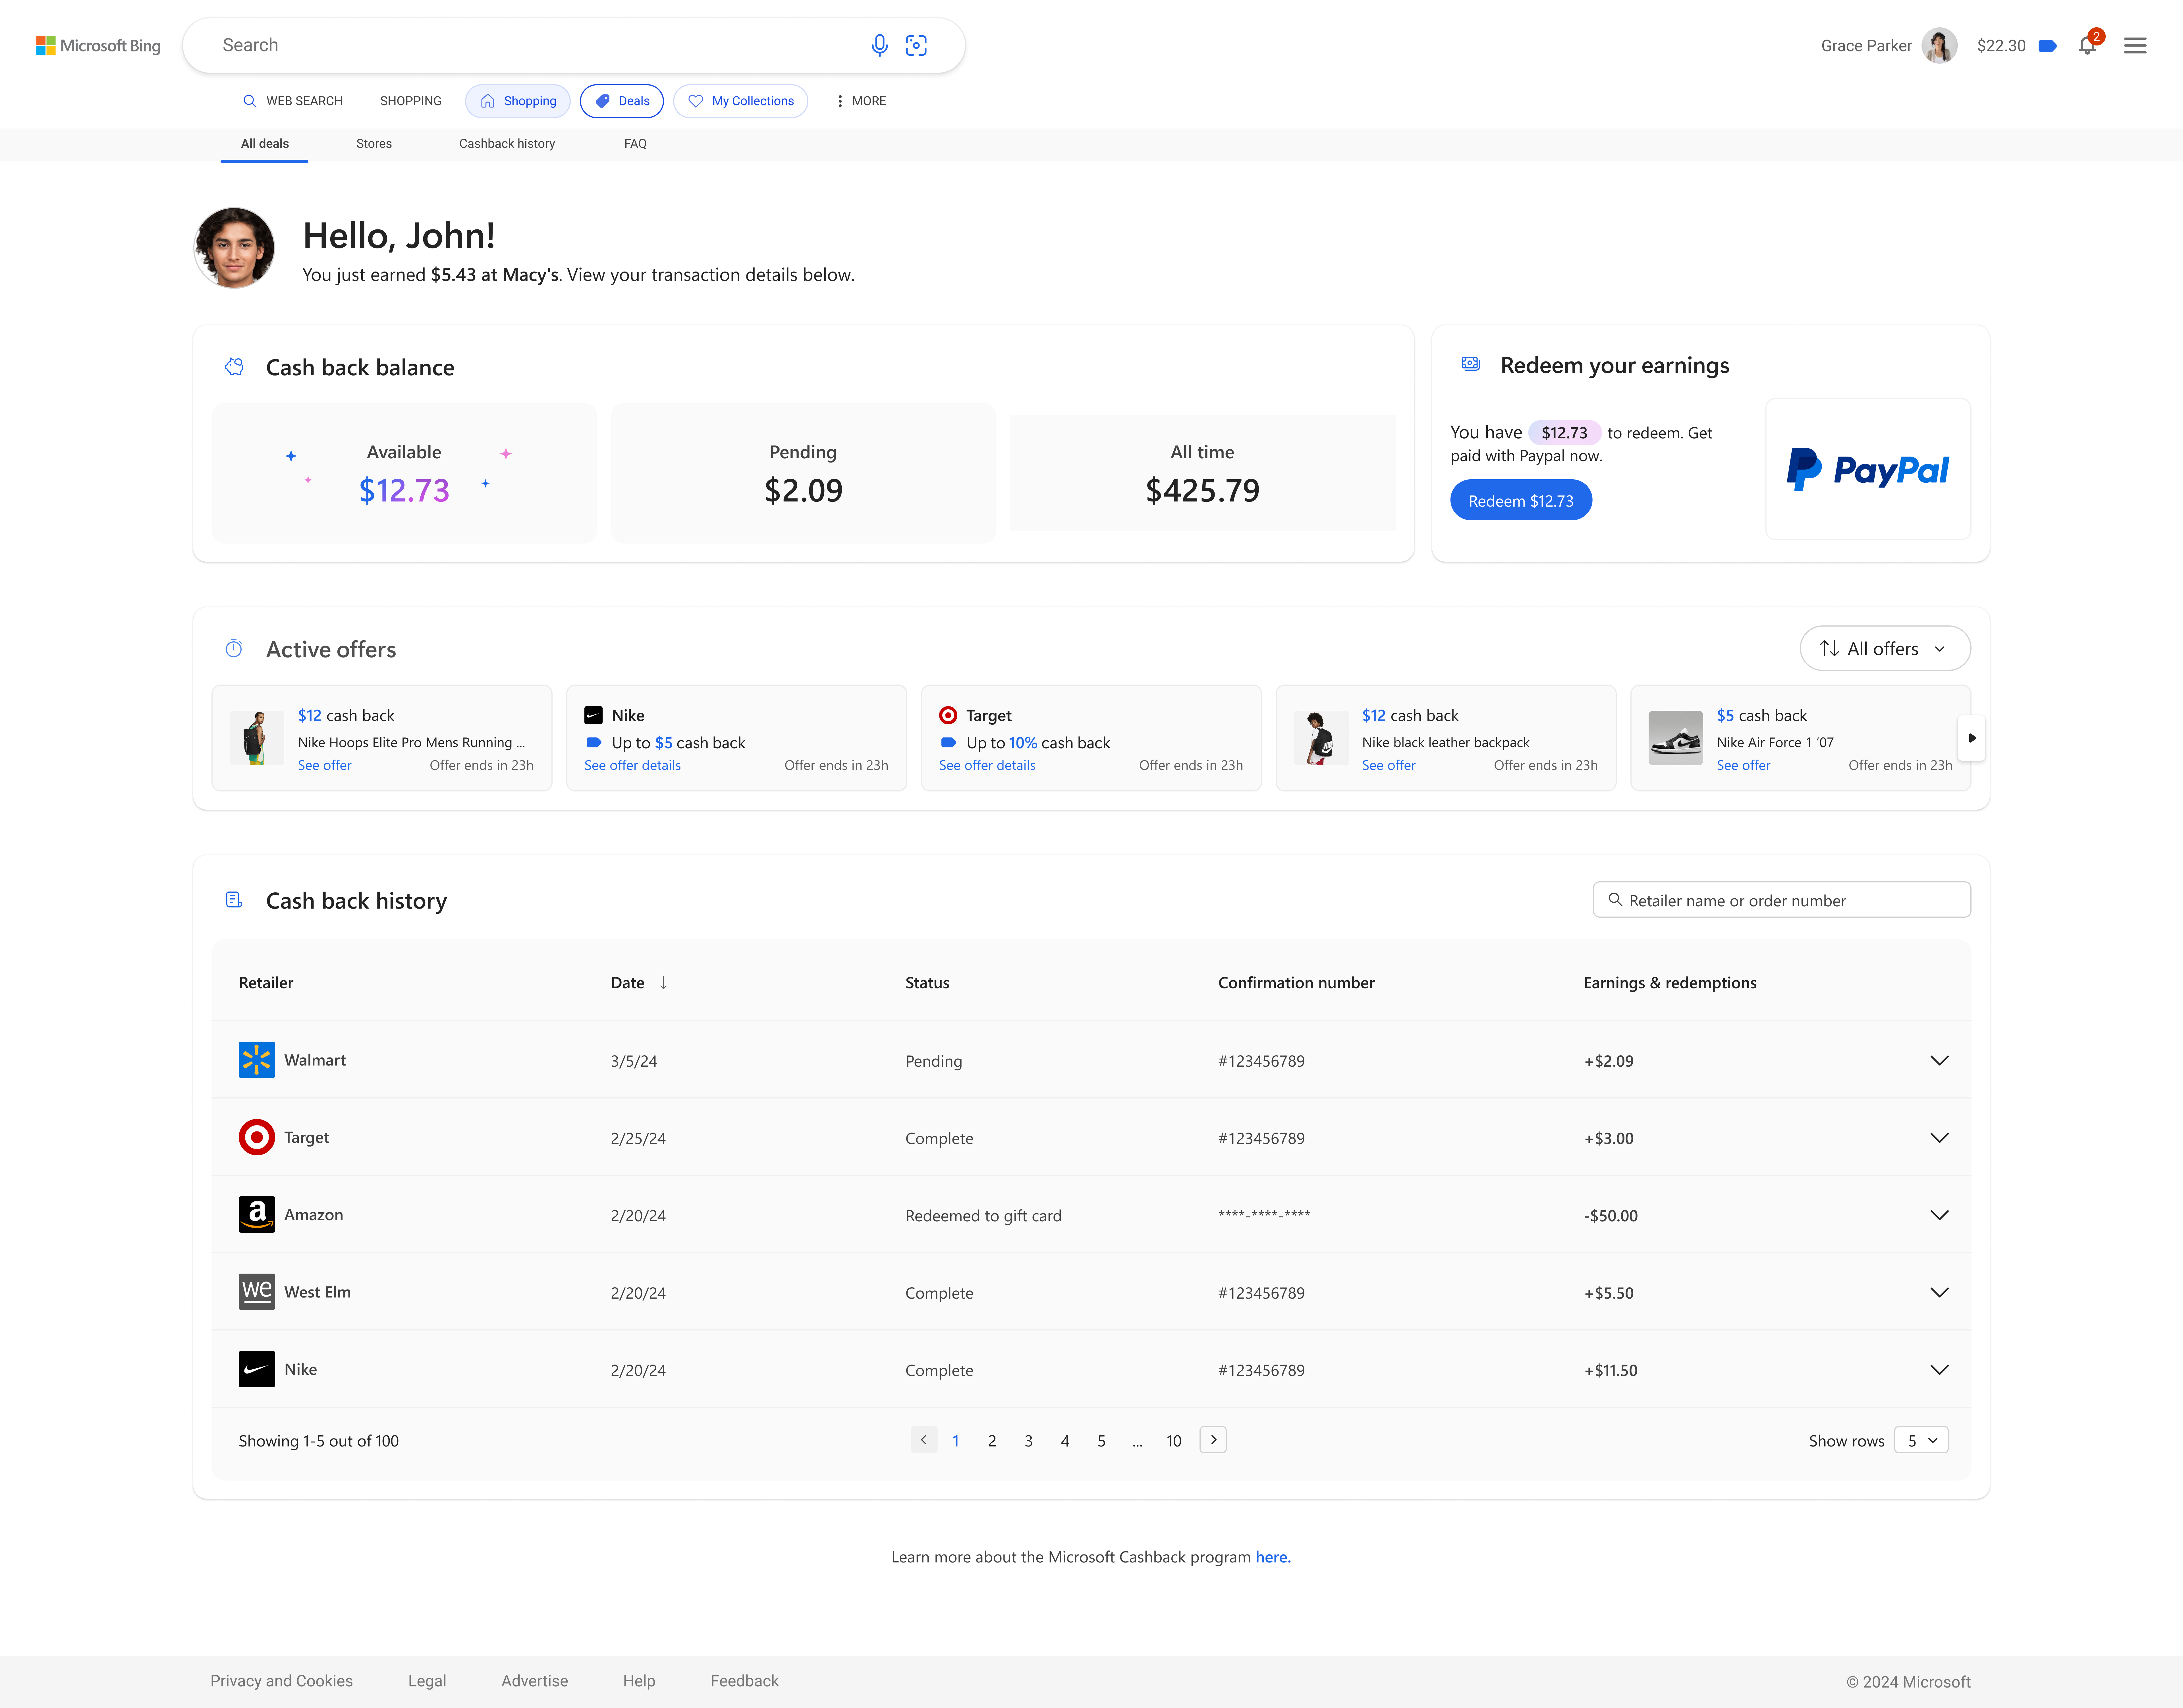Click the Available $12.73 balance card
Image resolution: width=2183 pixels, height=1708 pixels.
pos(404,473)
